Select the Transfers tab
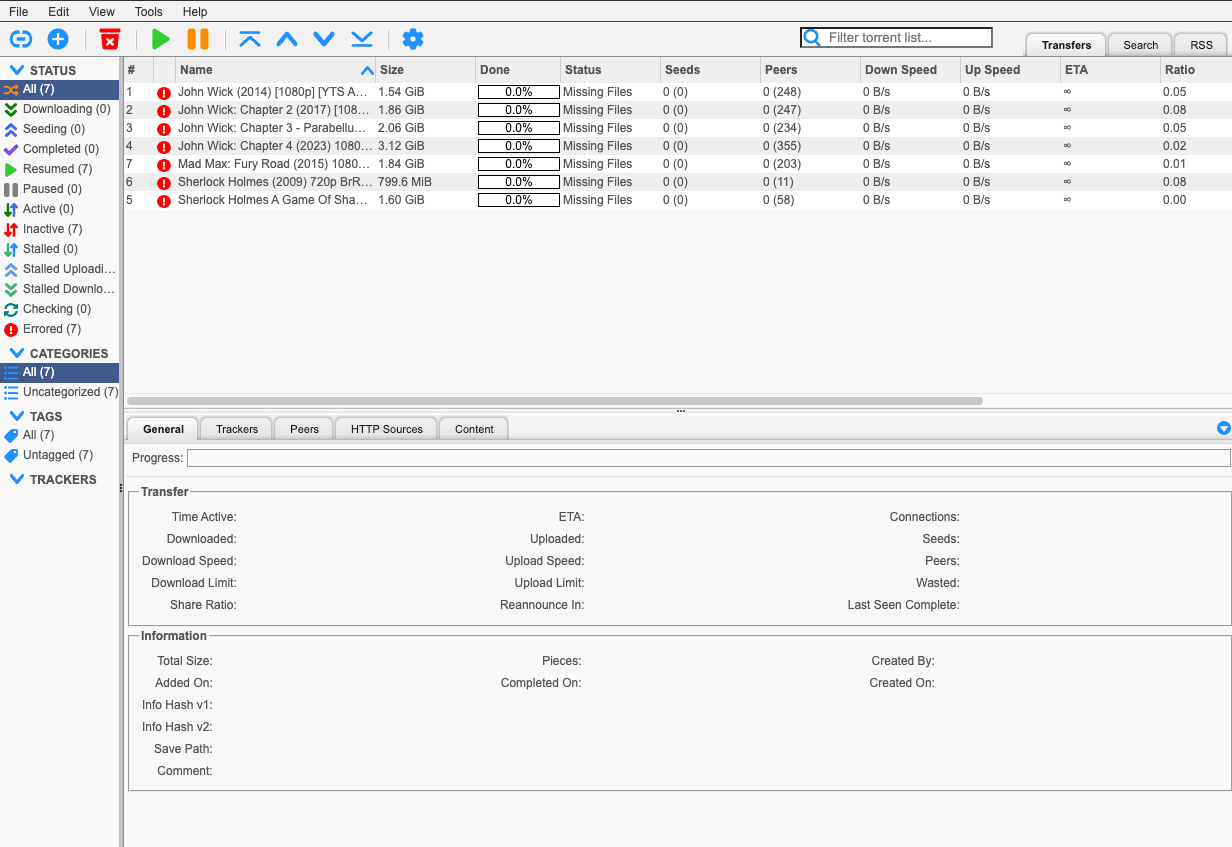 pos(1066,45)
